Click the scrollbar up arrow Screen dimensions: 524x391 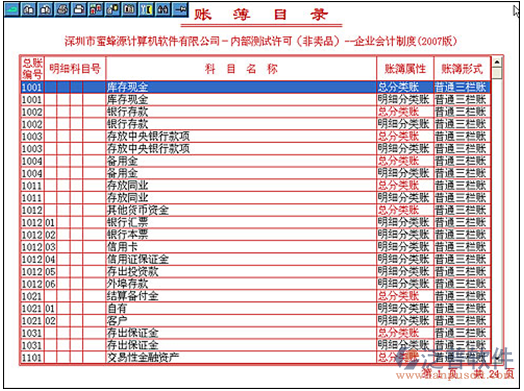497,62
